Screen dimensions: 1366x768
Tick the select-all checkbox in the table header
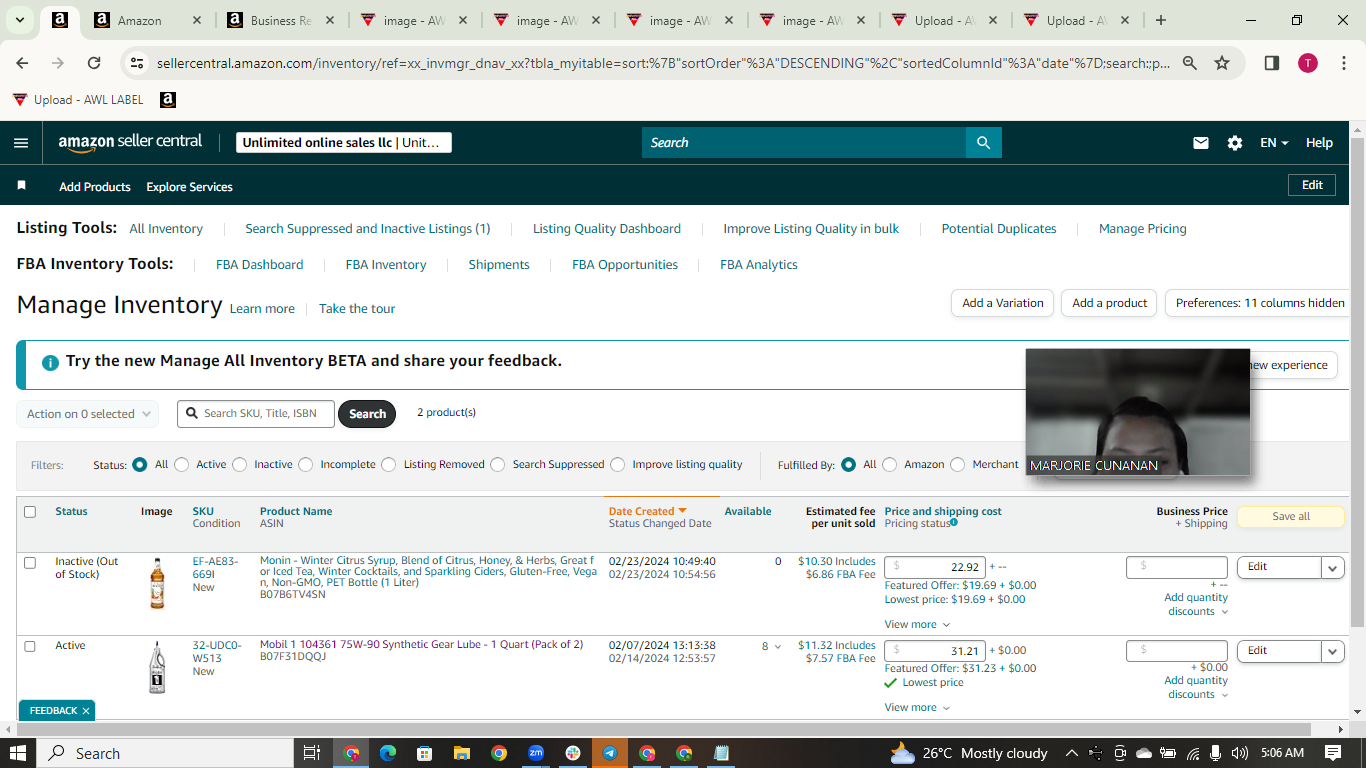click(30, 512)
